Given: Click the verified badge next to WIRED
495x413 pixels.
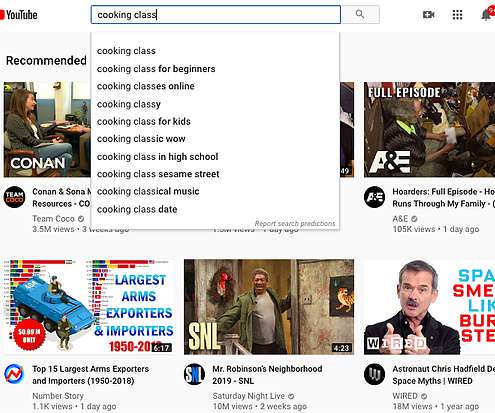Looking at the screenshot, I should [424, 396].
